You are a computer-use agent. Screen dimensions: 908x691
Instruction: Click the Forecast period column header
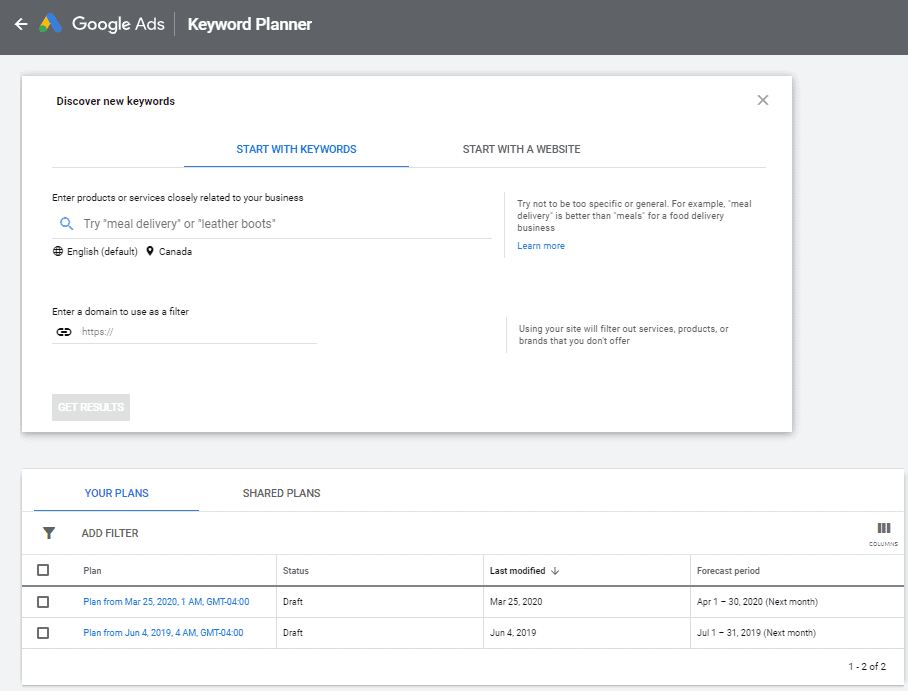pos(728,571)
